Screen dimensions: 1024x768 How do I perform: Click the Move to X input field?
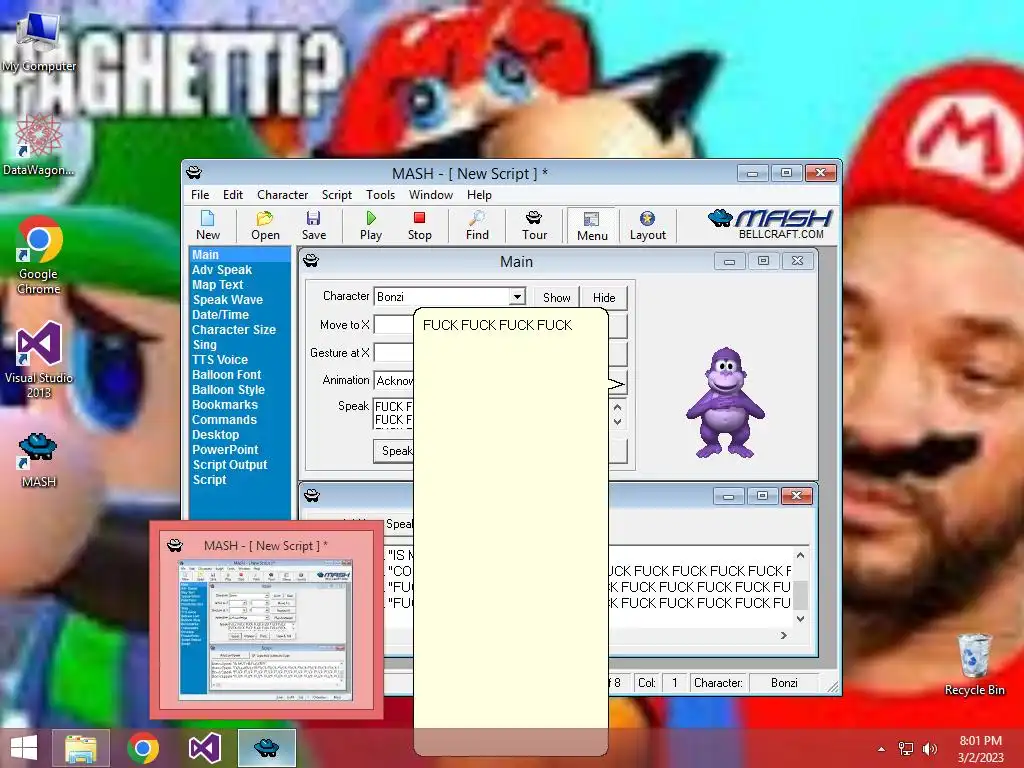pyautogui.click(x=393, y=325)
